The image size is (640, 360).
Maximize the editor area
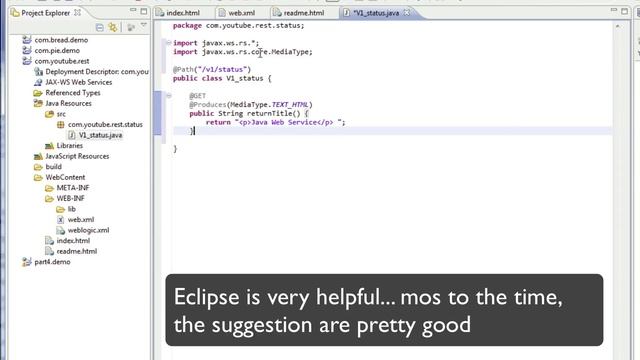[x=624, y=11]
